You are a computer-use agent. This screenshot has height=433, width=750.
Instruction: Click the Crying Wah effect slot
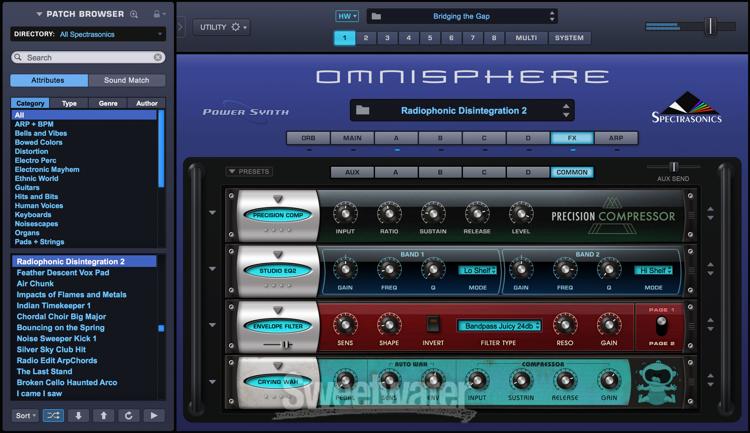click(278, 382)
